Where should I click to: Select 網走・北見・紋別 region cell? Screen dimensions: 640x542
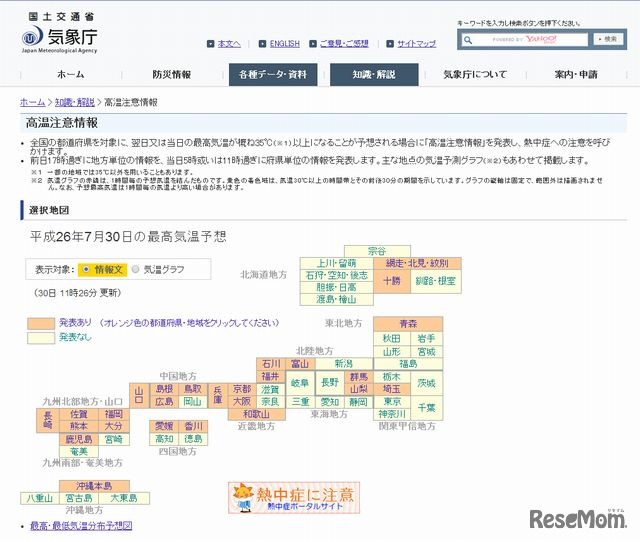point(417,263)
